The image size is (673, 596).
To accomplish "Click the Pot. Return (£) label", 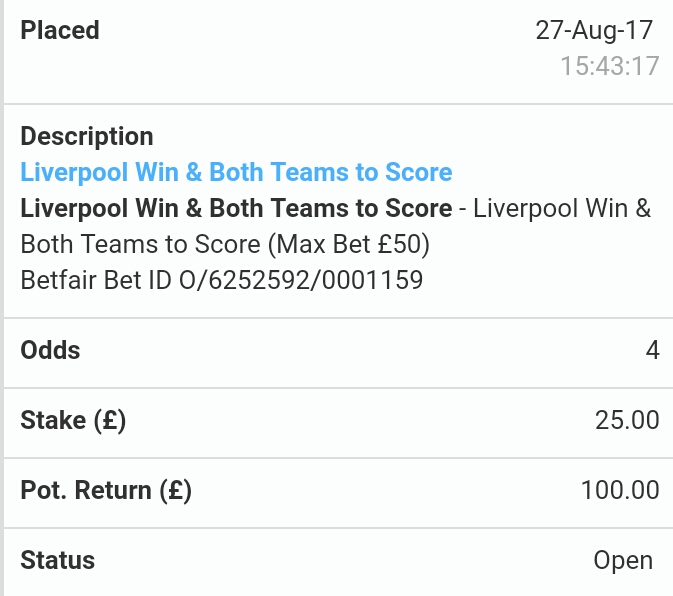I will pos(106,490).
